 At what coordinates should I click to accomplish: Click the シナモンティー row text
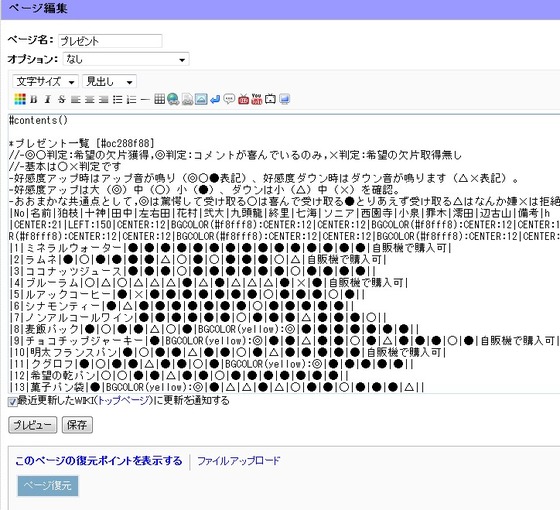pyautogui.click(x=182, y=306)
